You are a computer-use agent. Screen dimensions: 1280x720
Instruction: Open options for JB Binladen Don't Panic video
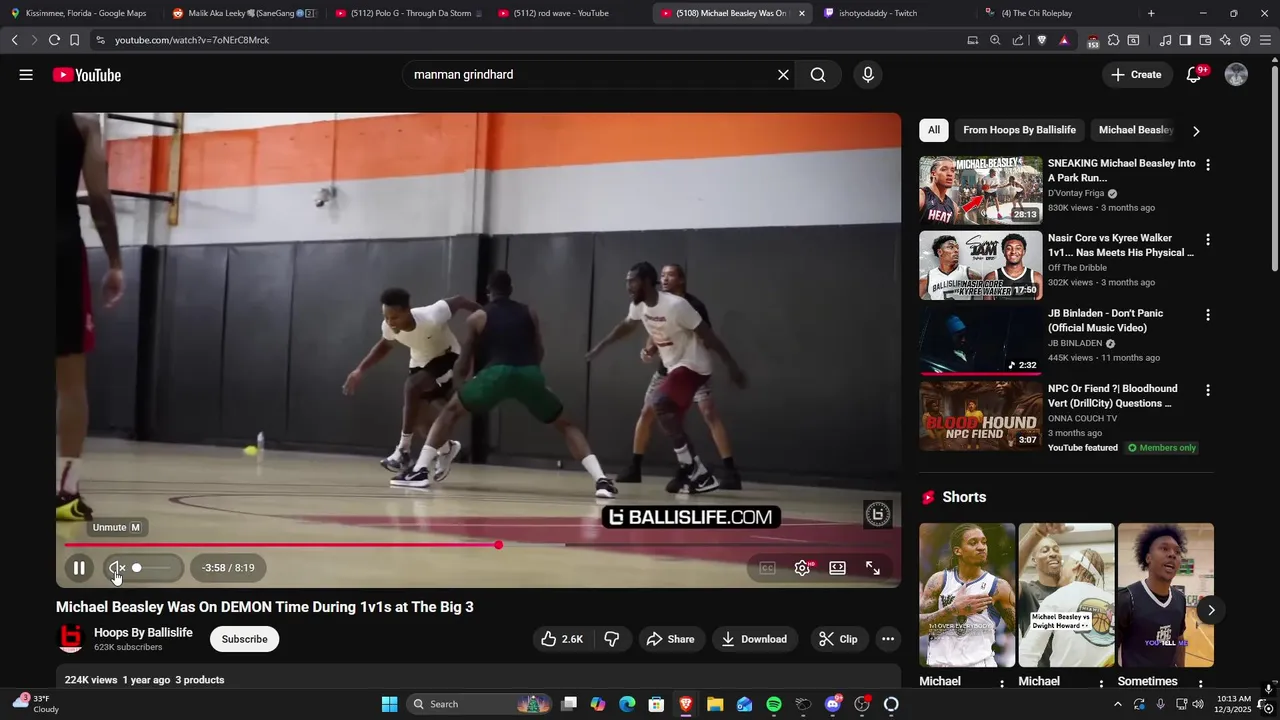point(1207,315)
